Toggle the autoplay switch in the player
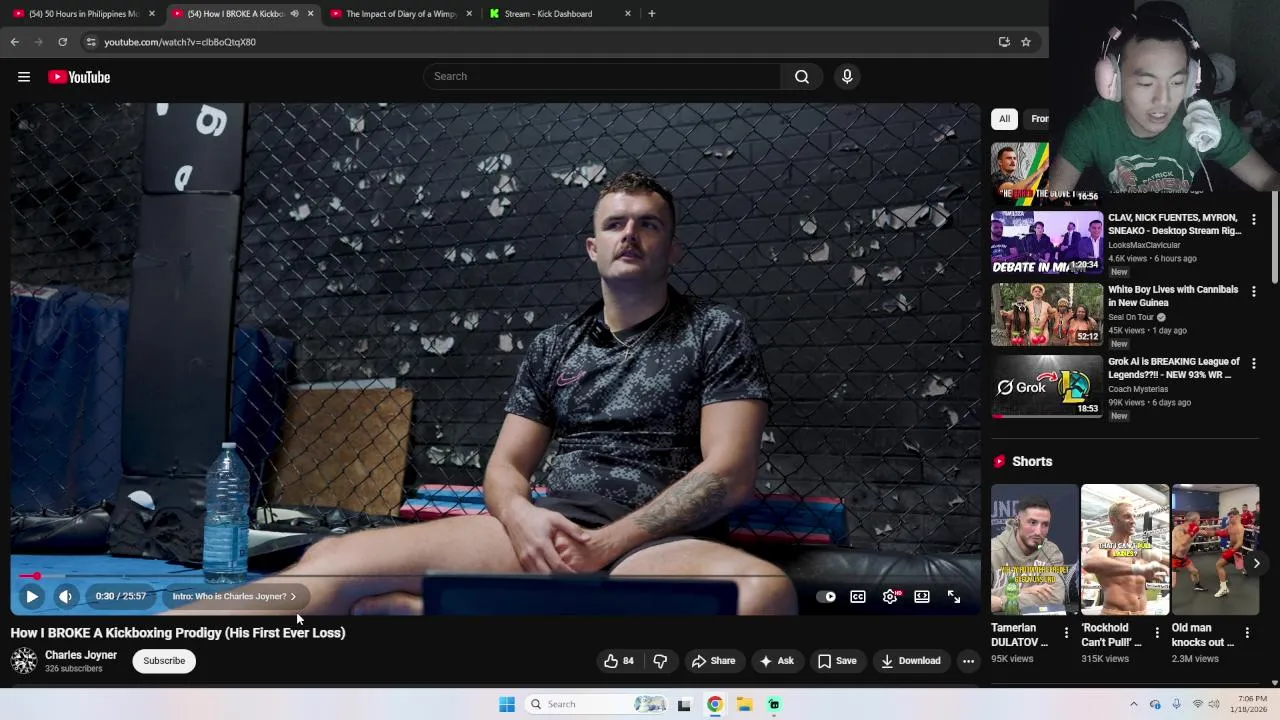Image resolution: width=1280 pixels, height=720 pixels. point(826,596)
